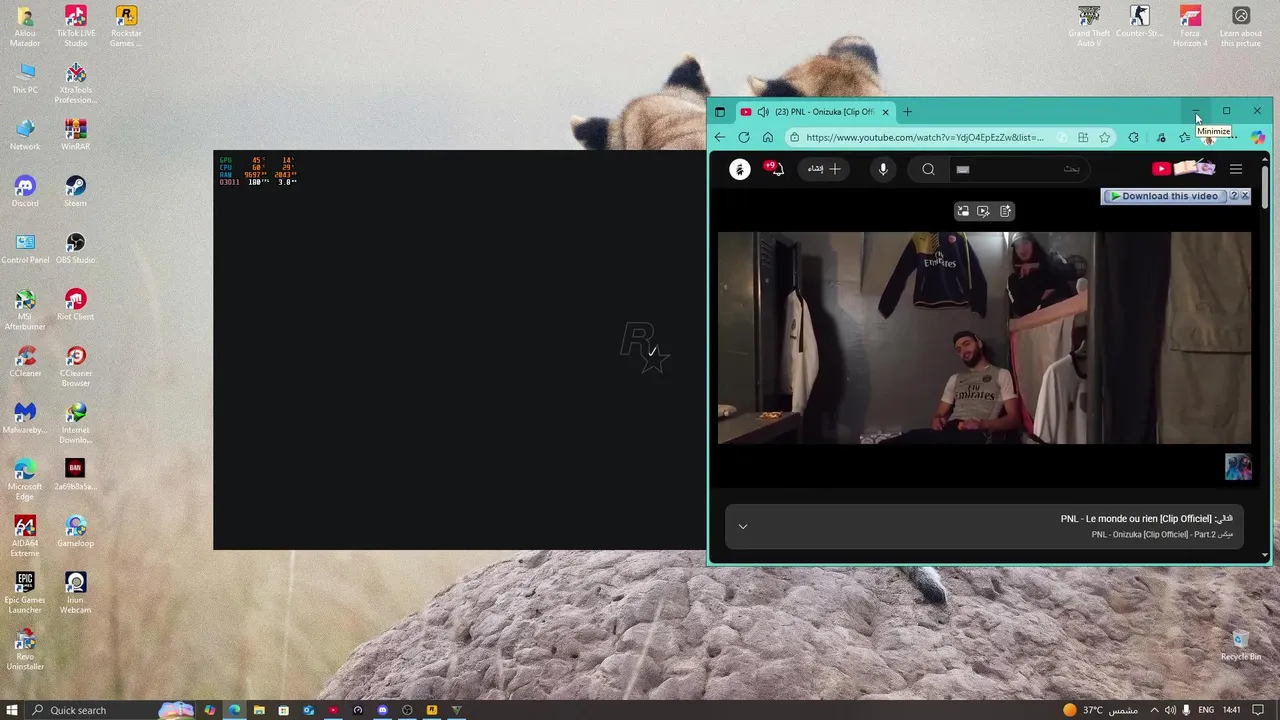The image size is (1280, 720).
Task: Open File Explorer from taskbar
Action: (259, 710)
